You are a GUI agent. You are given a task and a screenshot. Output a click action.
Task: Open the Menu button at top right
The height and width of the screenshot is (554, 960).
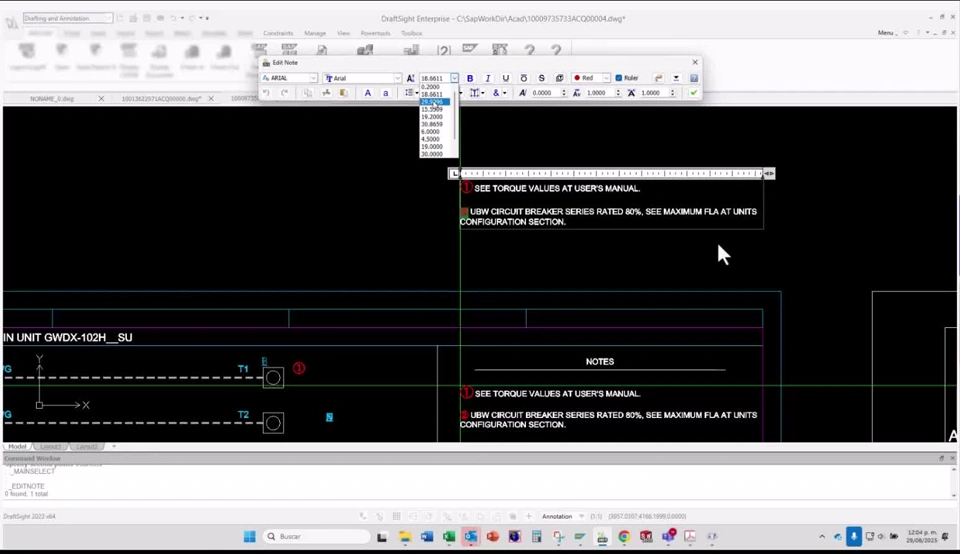(x=885, y=32)
